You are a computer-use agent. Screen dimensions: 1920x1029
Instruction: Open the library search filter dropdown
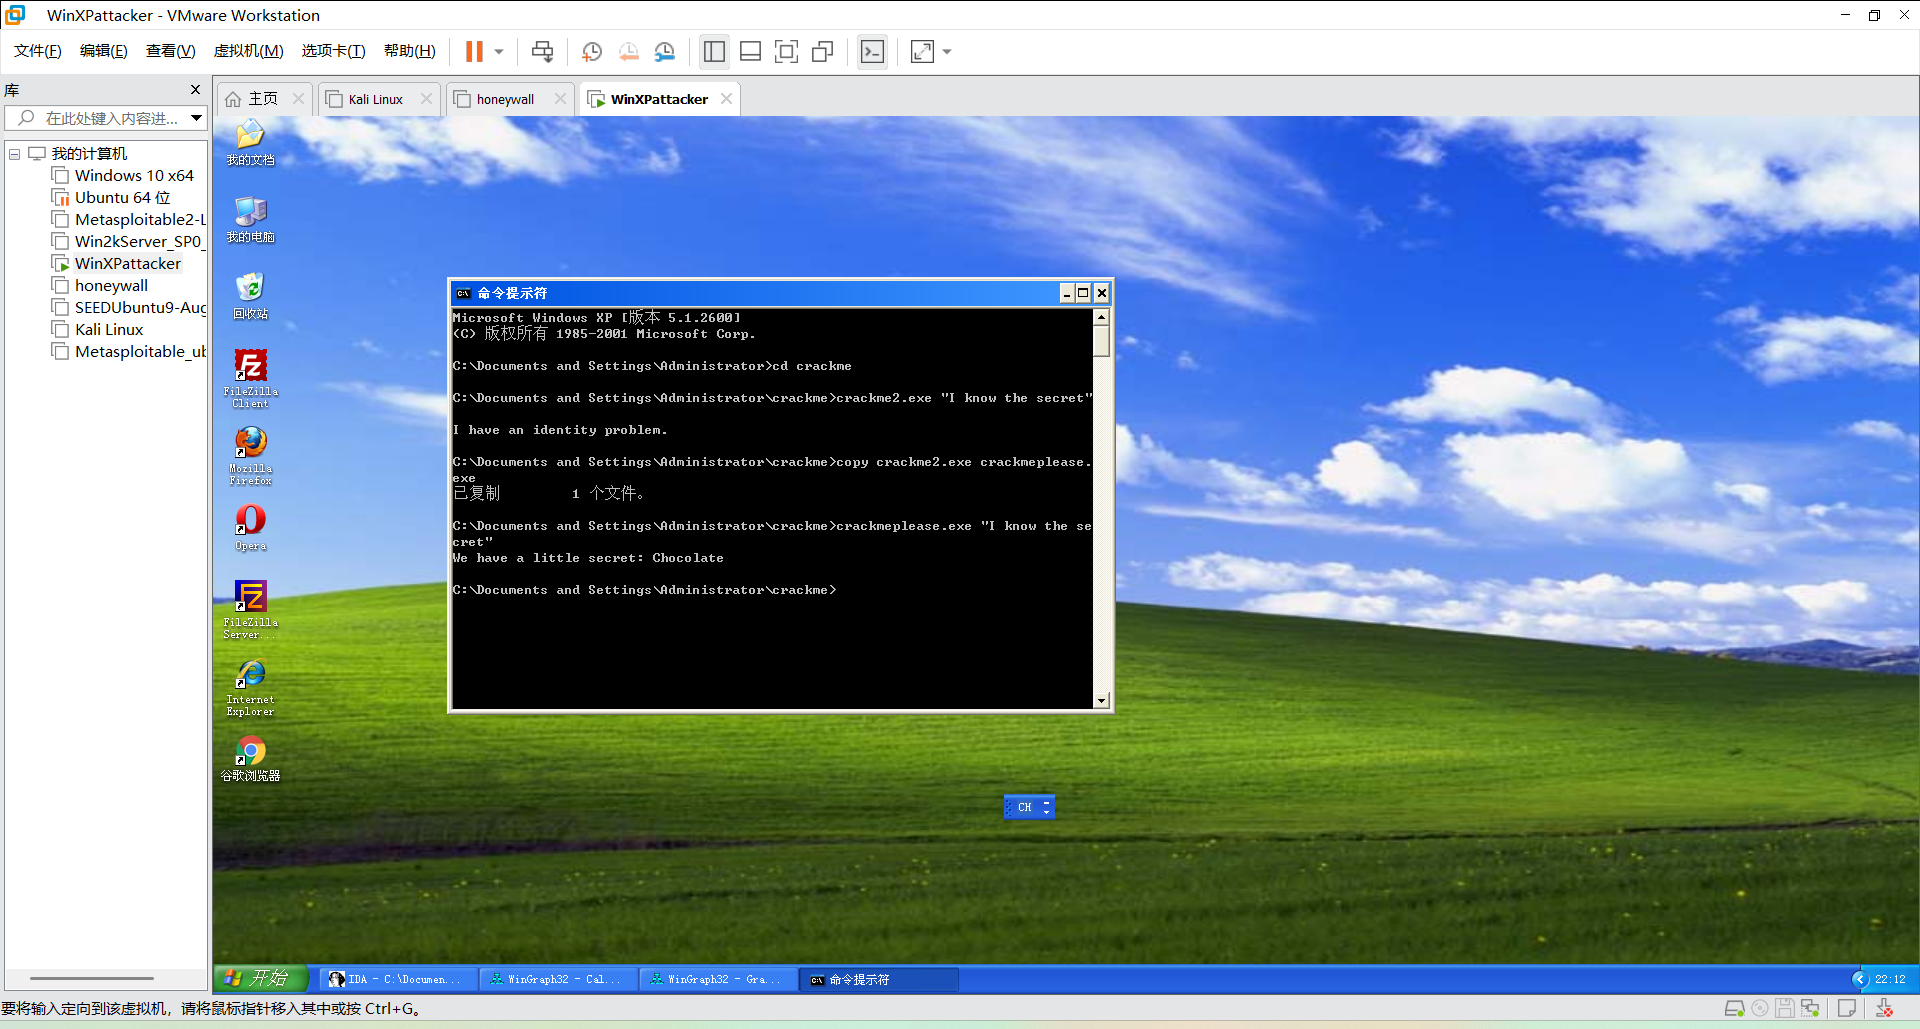pyautogui.click(x=197, y=118)
